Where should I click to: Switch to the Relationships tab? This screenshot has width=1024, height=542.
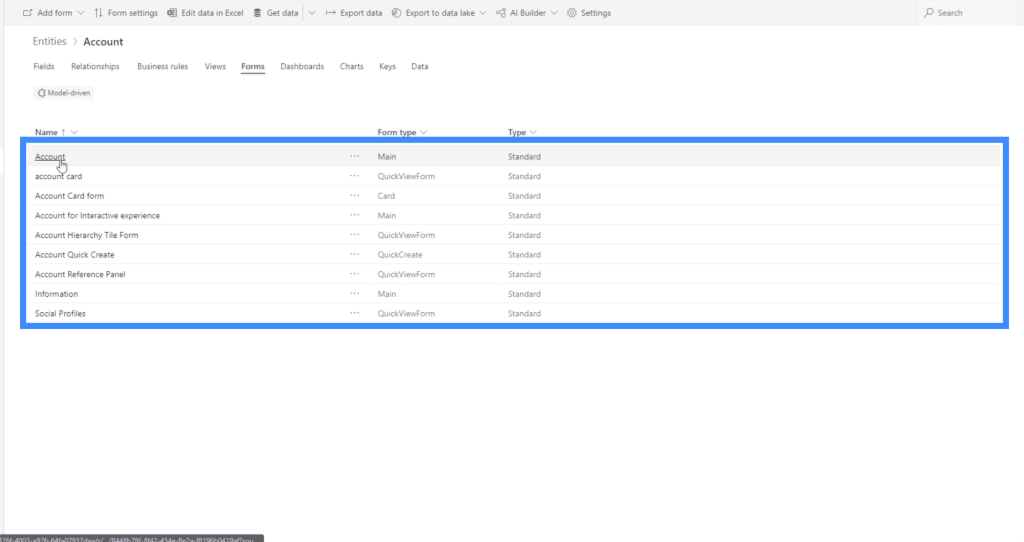coord(95,67)
